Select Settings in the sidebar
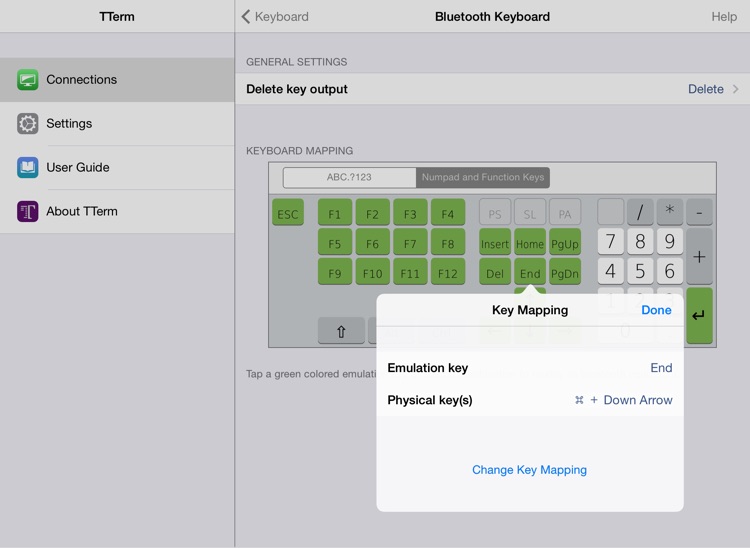The height and width of the screenshot is (548, 750). (117, 123)
